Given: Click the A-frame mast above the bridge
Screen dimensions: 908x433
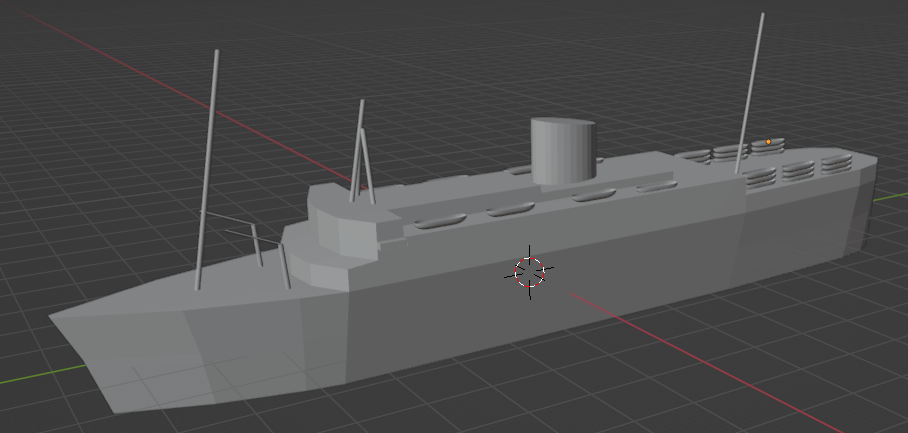Looking at the screenshot, I should point(363,152).
